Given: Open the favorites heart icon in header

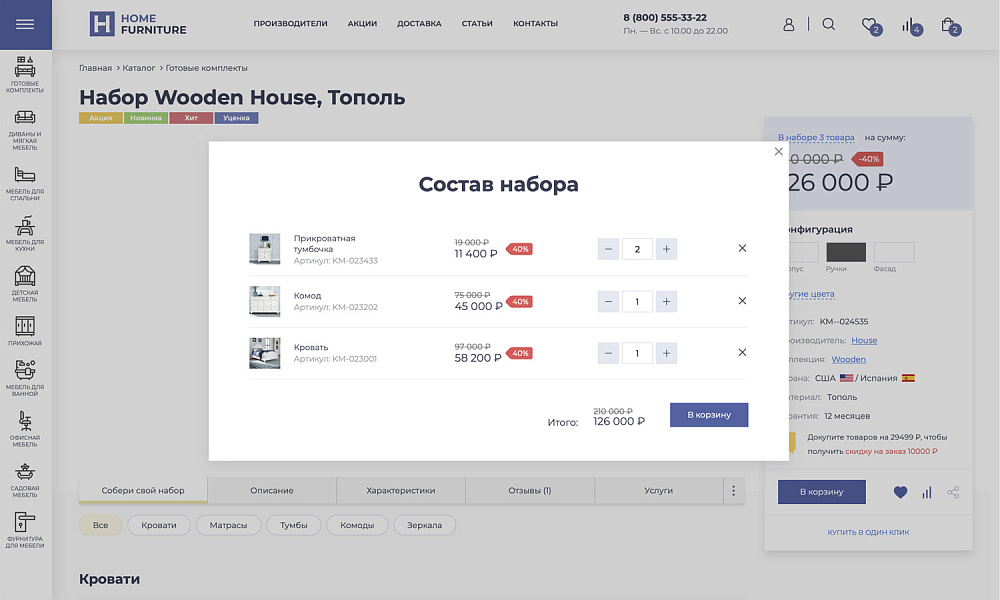Looking at the screenshot, I should coord(868,25).
